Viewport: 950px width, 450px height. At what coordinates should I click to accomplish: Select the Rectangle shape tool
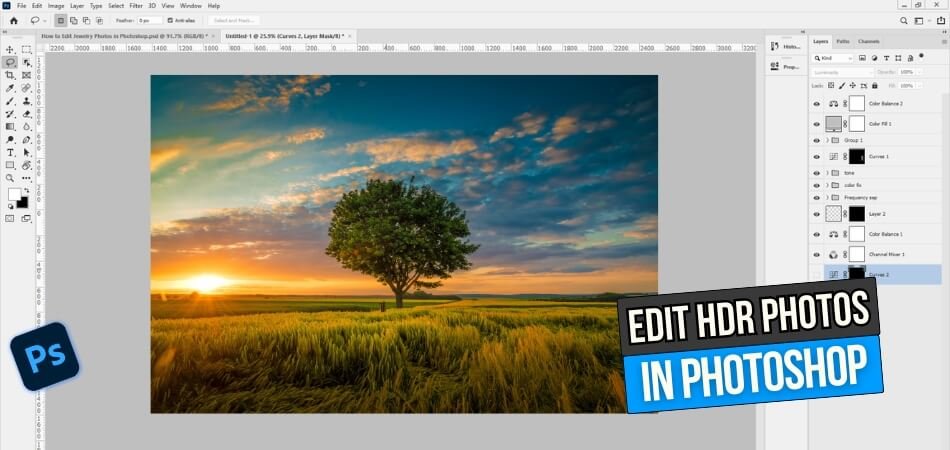pyautogui.click(x=10, y=165)
